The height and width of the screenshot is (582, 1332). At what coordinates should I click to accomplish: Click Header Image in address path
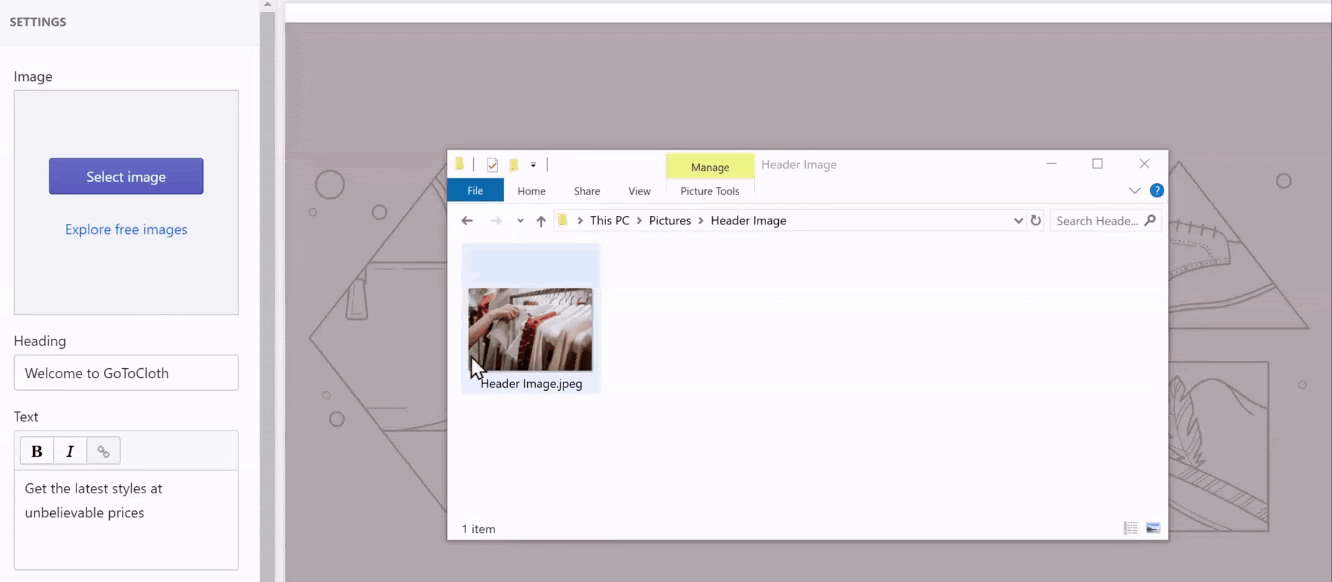point(748,221)
